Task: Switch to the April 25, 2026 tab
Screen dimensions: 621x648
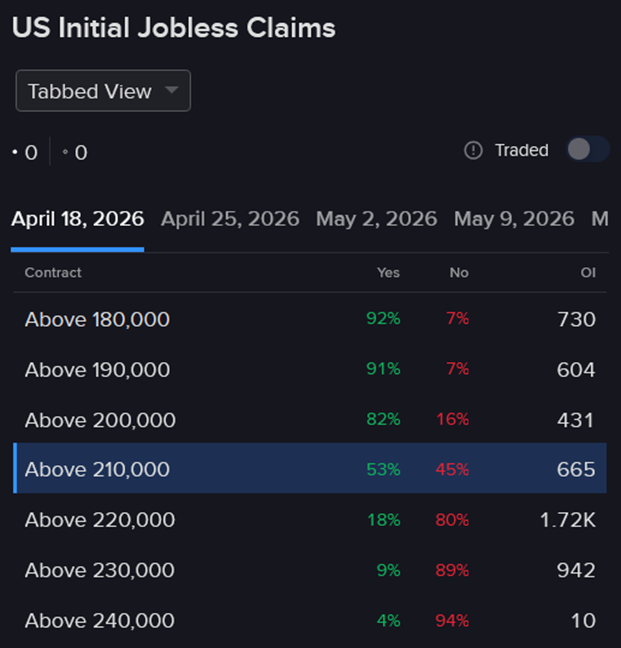Action: point(230,218)
